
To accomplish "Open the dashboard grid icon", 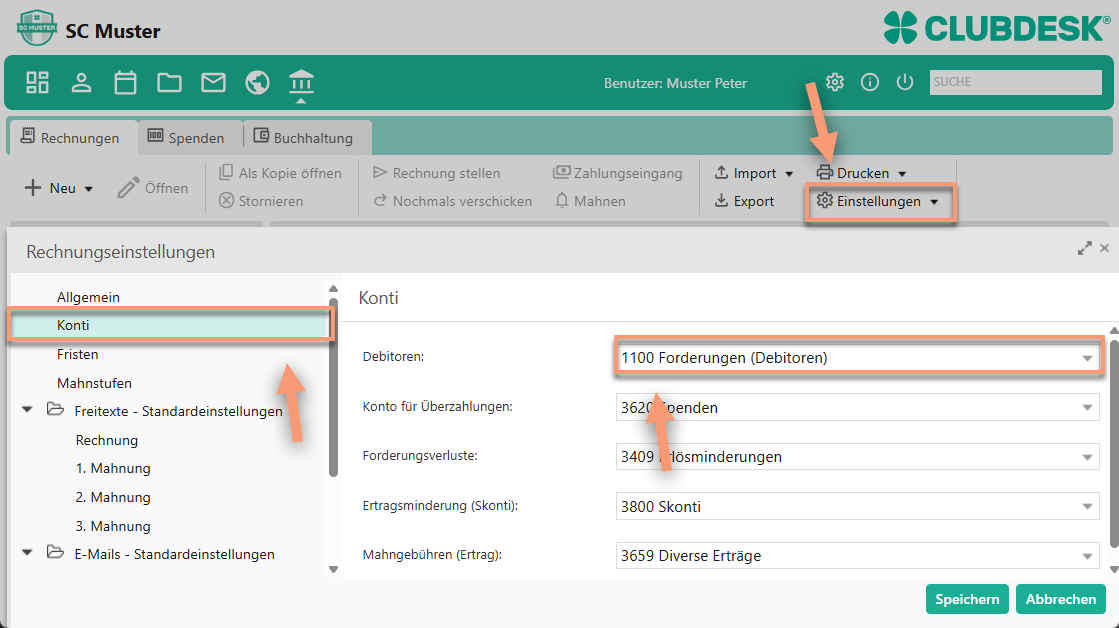I will pyautogui.click(x=37, y=83).
